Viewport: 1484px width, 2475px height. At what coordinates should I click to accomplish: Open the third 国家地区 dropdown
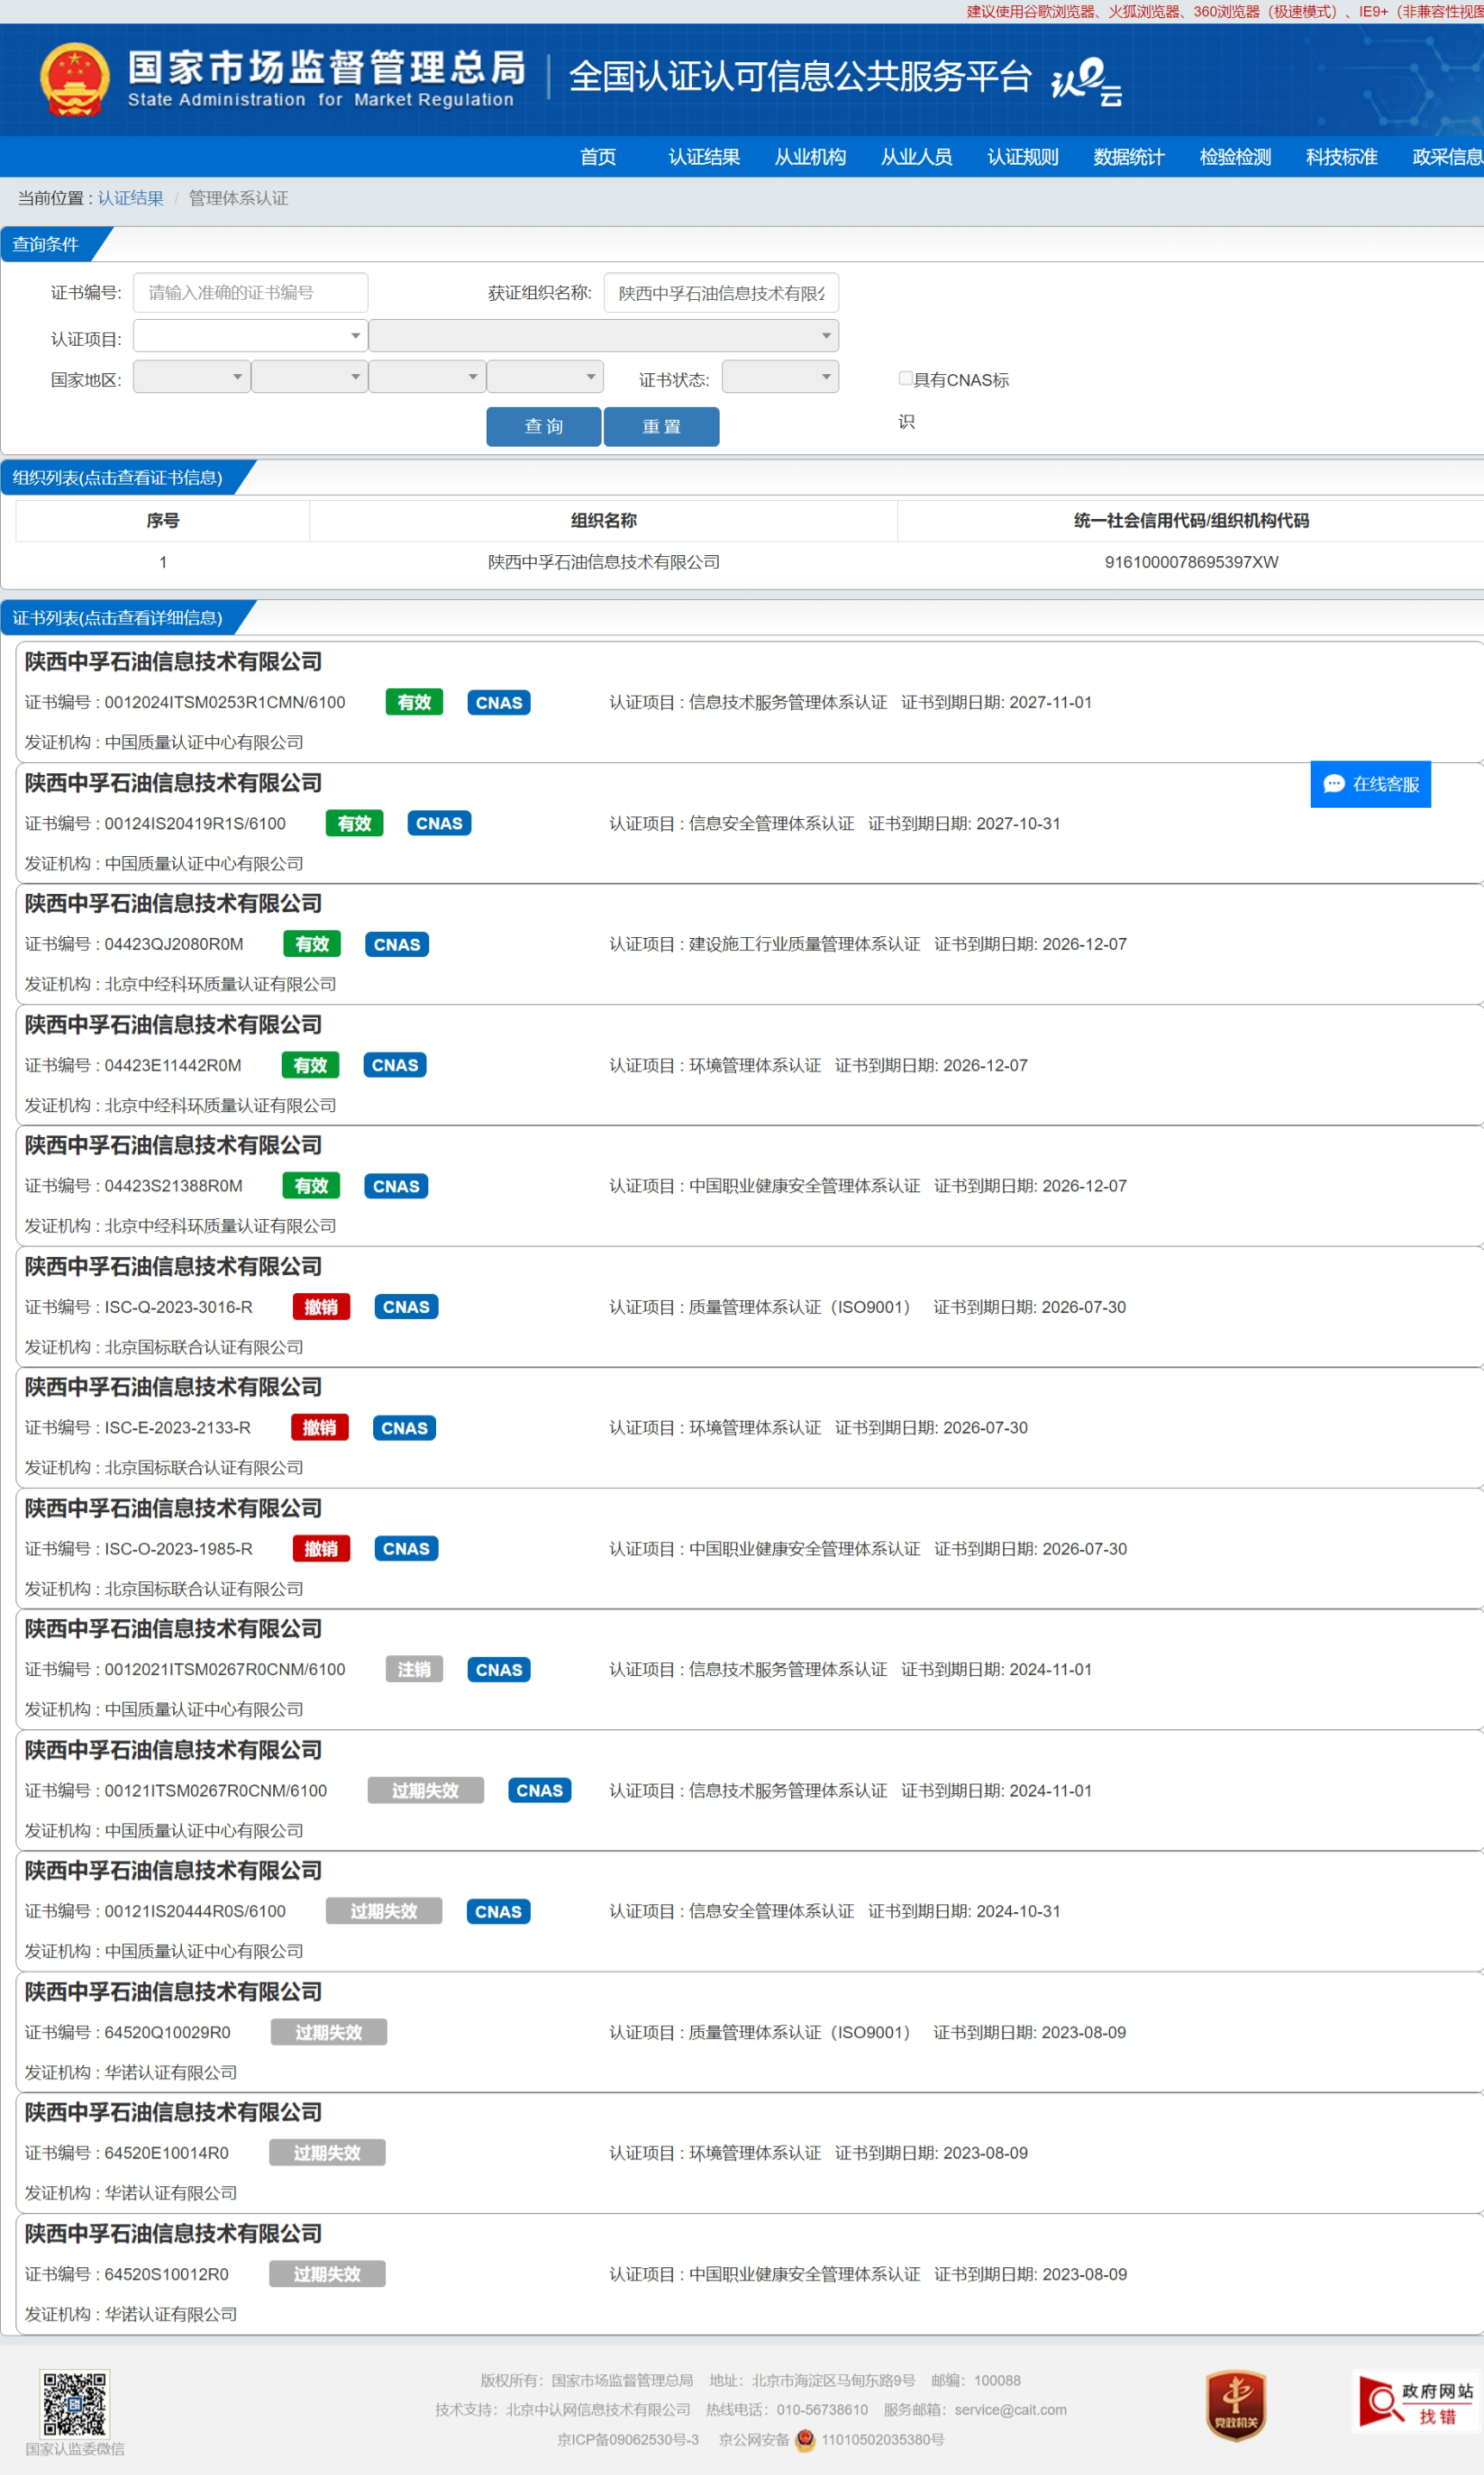pos(427,377)
